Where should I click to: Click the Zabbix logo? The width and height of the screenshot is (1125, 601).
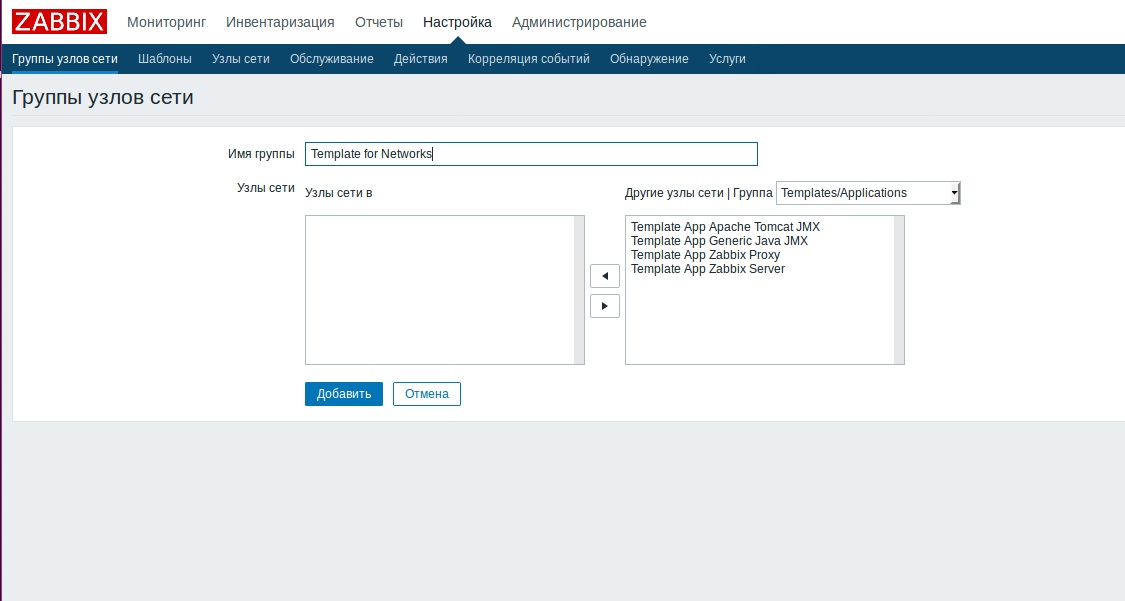[60, 22]
